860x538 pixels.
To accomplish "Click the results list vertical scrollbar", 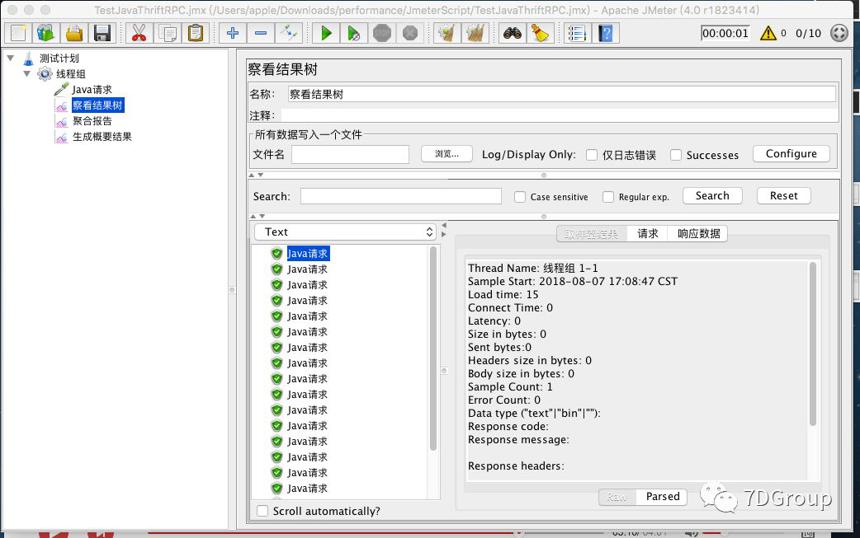I will pyautogui.click(x=433, y=349).
